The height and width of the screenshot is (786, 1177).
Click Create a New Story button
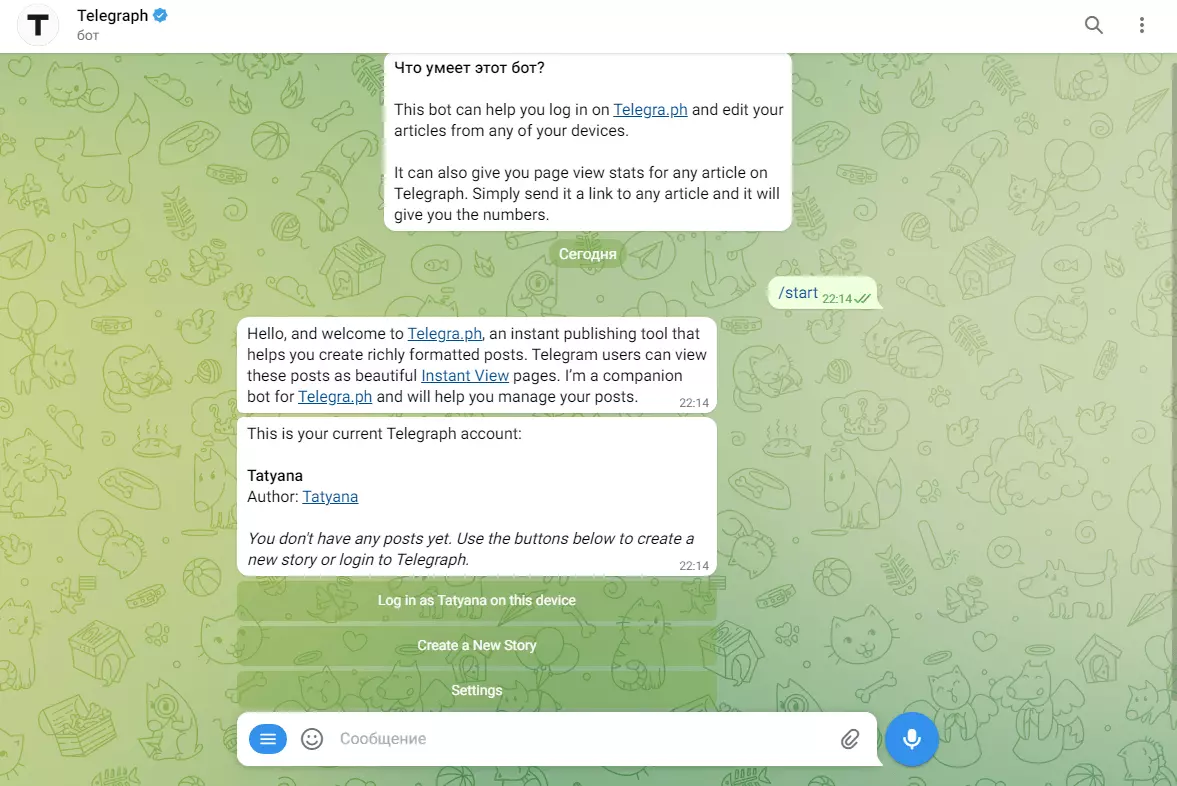click(x=477, y=646)
